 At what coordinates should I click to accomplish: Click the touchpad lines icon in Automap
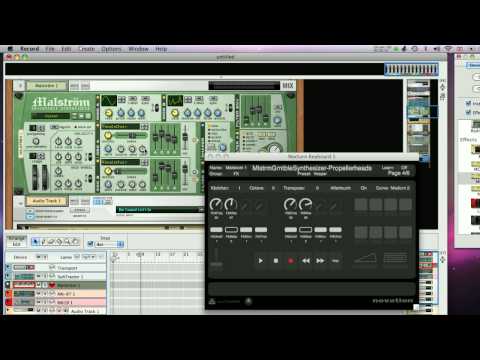395,258
